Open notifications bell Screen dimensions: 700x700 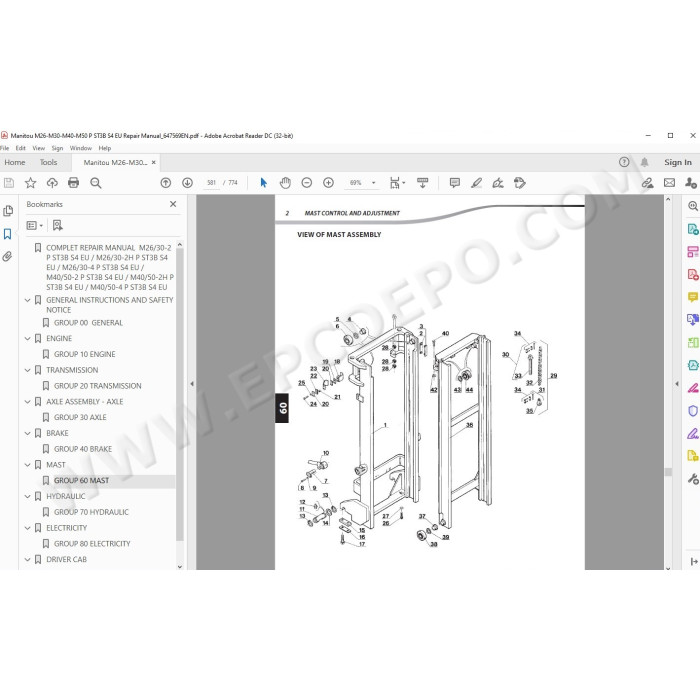[x=645, y=162]
